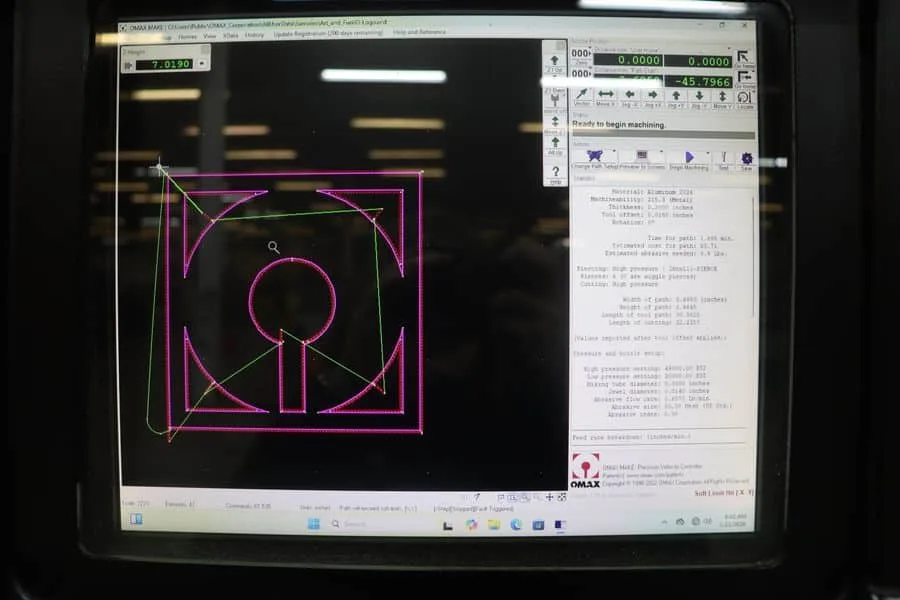Click the Windows Start button

pyautogui.click(x=313, y=523)
